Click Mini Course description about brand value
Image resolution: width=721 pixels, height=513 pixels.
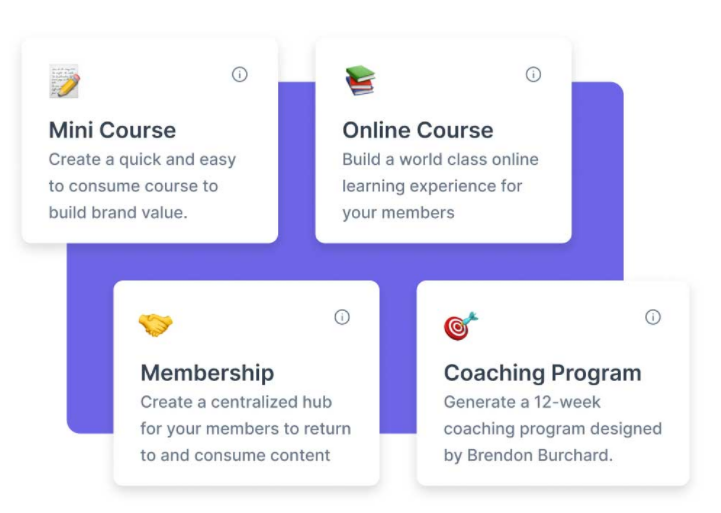tap(142, 185)
